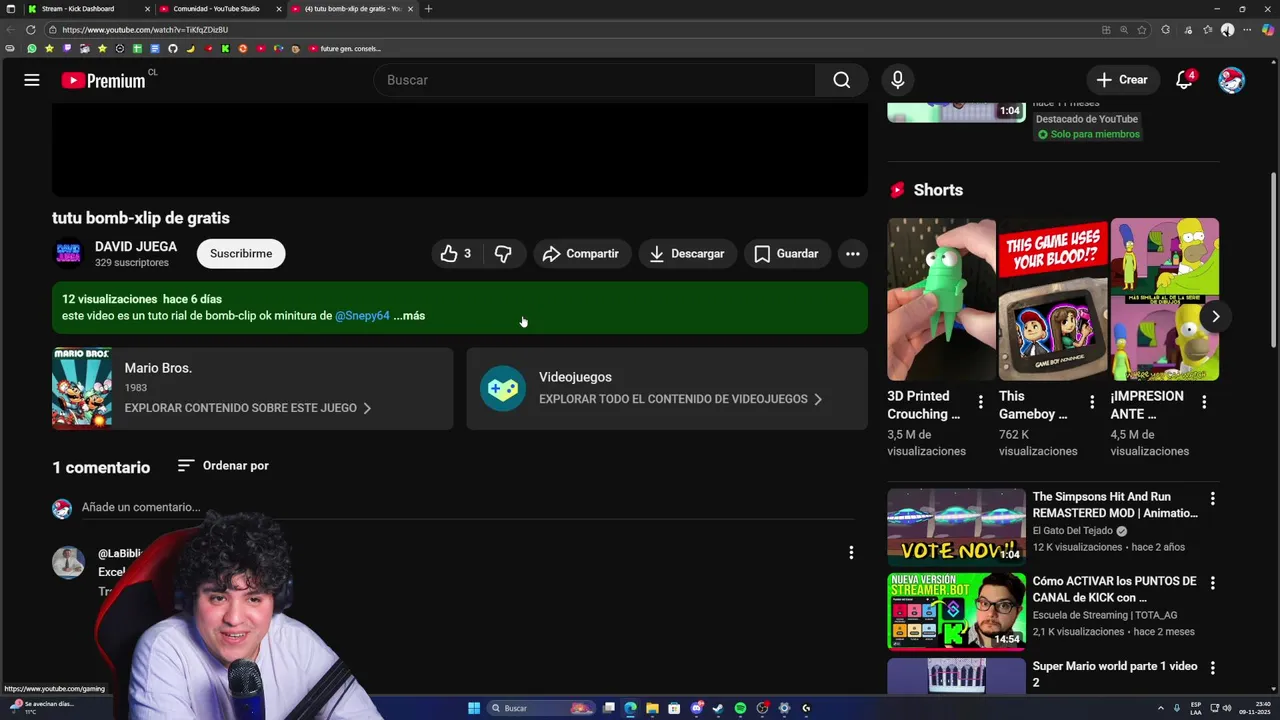Click the Suscribirme button
Image resolution: width=1280 pixels, height=720 pixels.
tap(241, 254)
